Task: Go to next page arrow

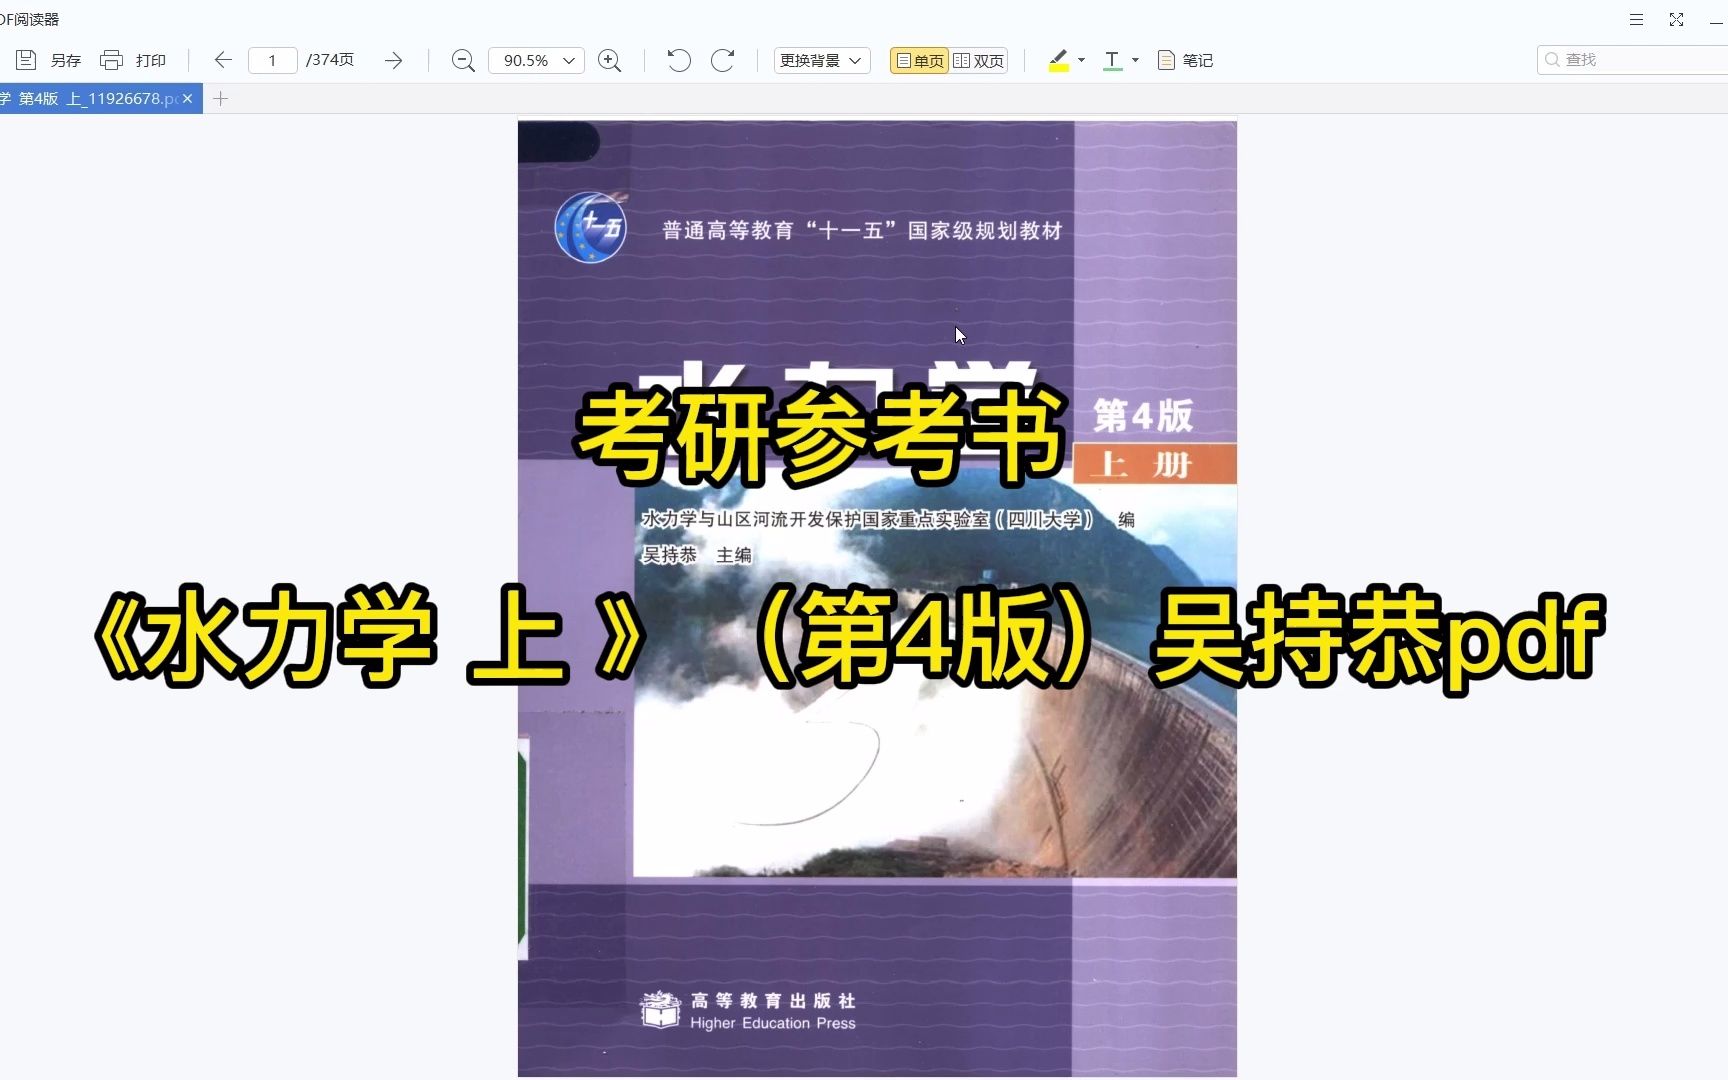Action: click(393, 60)
